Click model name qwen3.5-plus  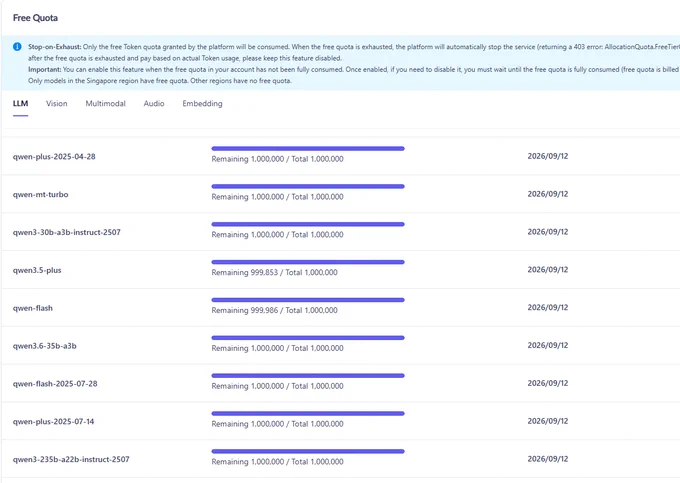pos(37,270)
